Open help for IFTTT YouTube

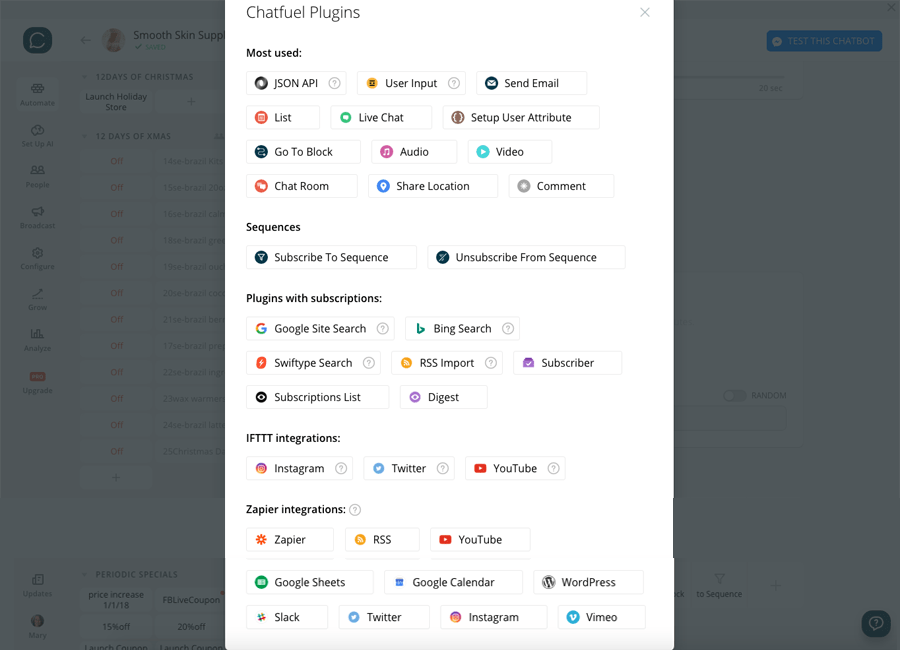553,469
